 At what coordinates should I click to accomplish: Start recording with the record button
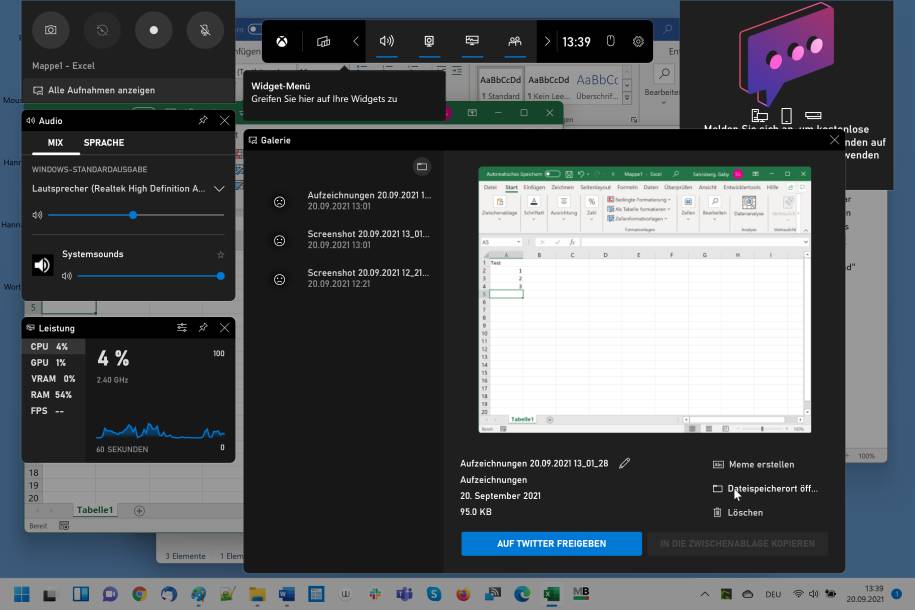coord(153,30)
